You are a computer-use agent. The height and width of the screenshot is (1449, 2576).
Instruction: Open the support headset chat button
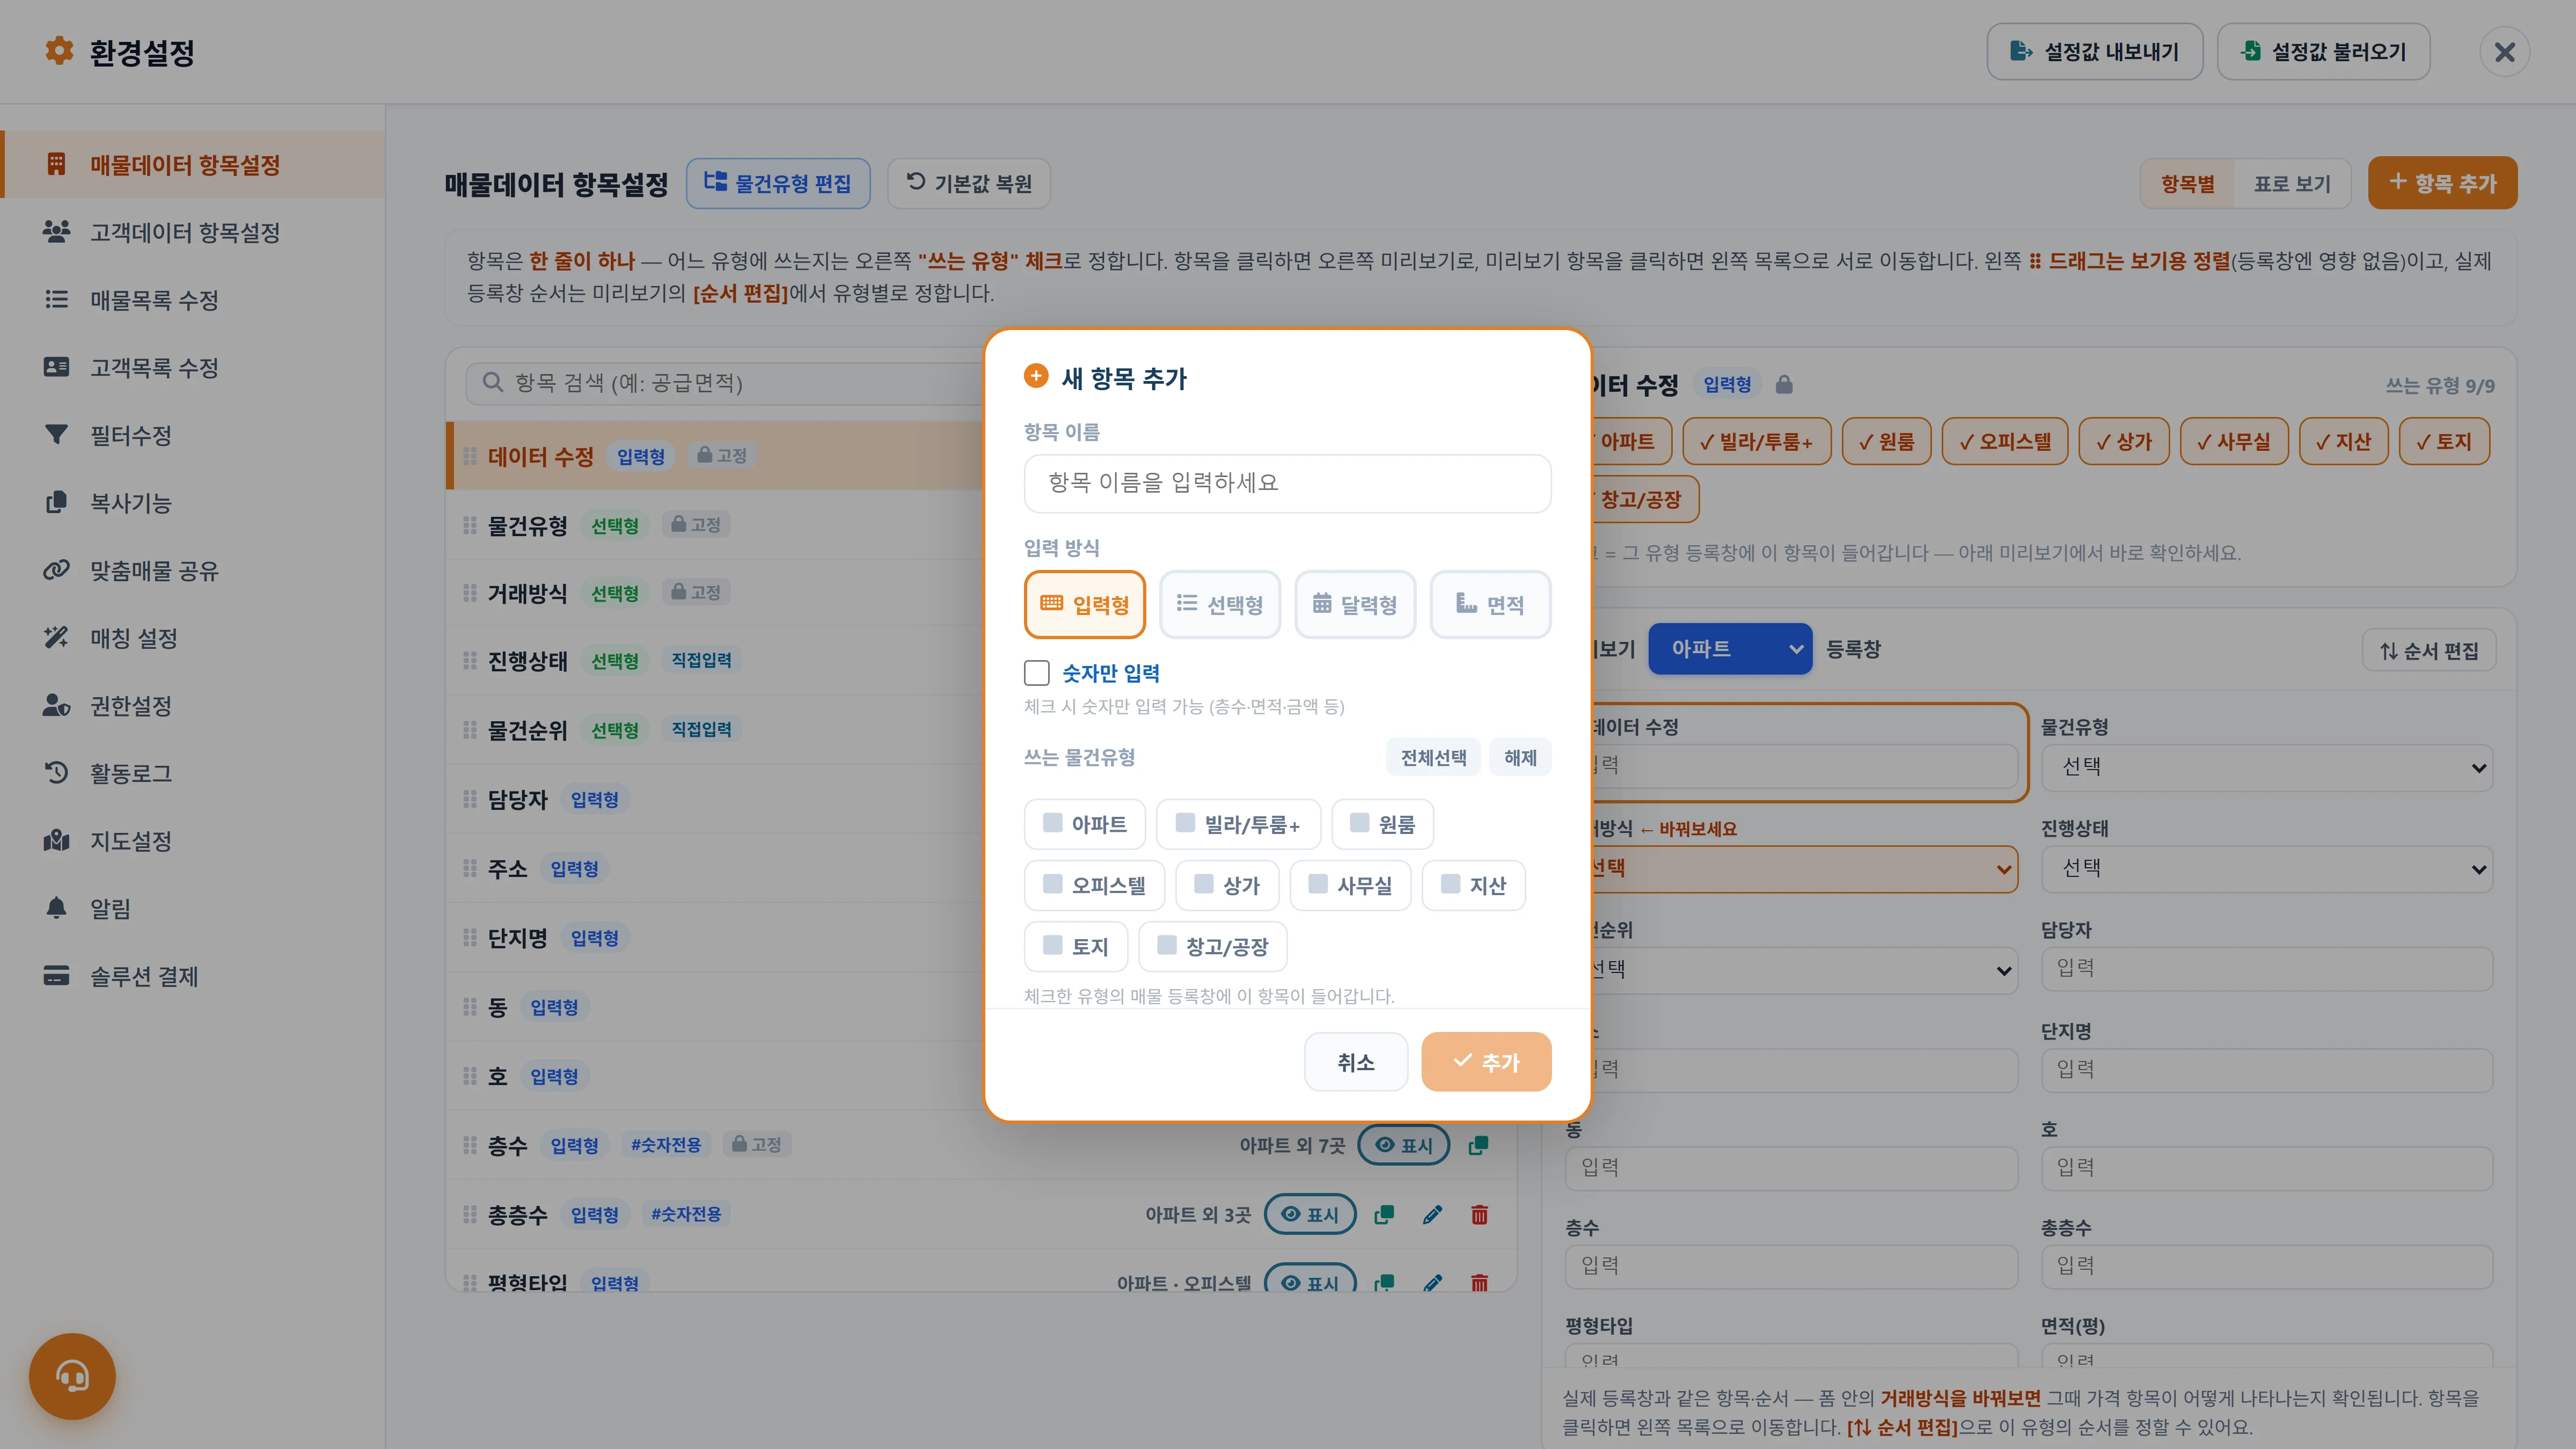[x=72, y=1376]
